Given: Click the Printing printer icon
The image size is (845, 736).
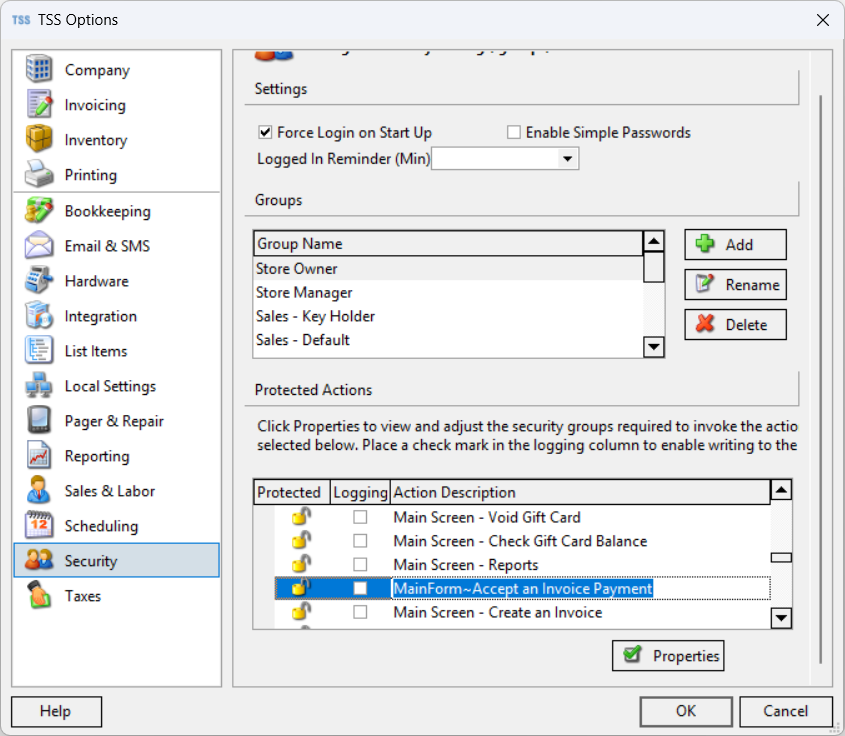Looking at the screenshot, I should 39,175.
